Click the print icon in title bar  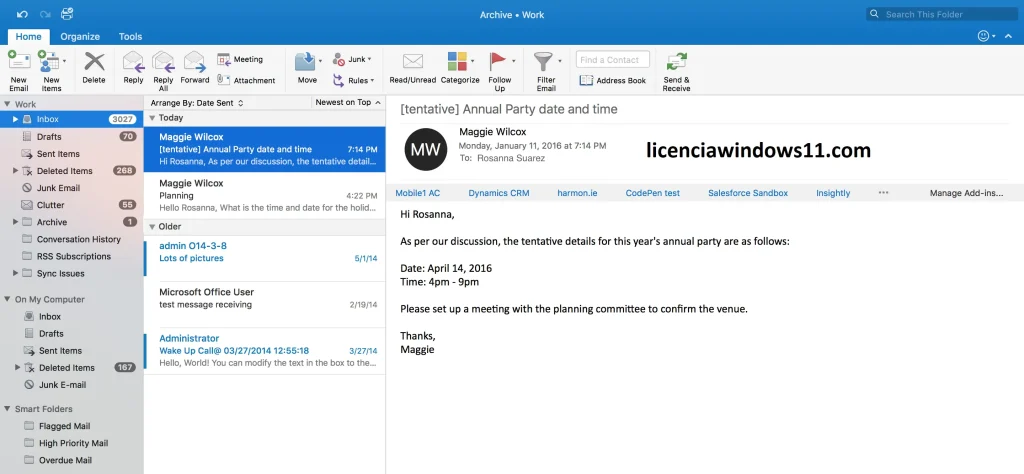[67, 14]
